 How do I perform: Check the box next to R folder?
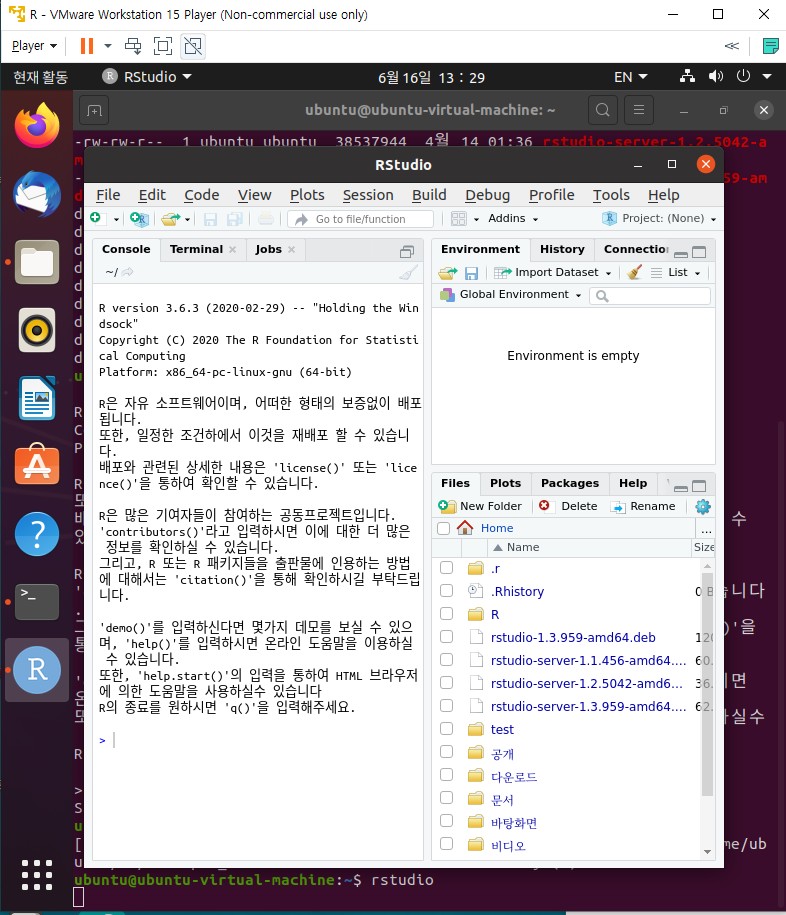[446, 613]
